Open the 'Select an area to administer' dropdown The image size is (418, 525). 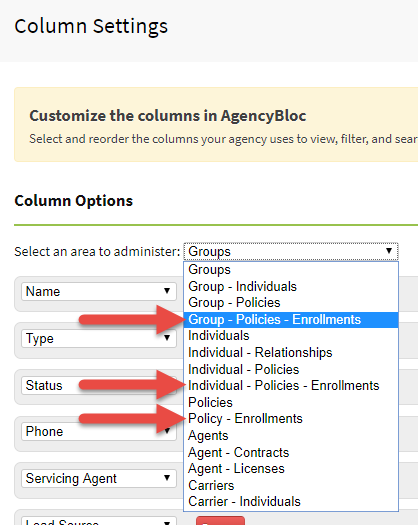(291, 251)
